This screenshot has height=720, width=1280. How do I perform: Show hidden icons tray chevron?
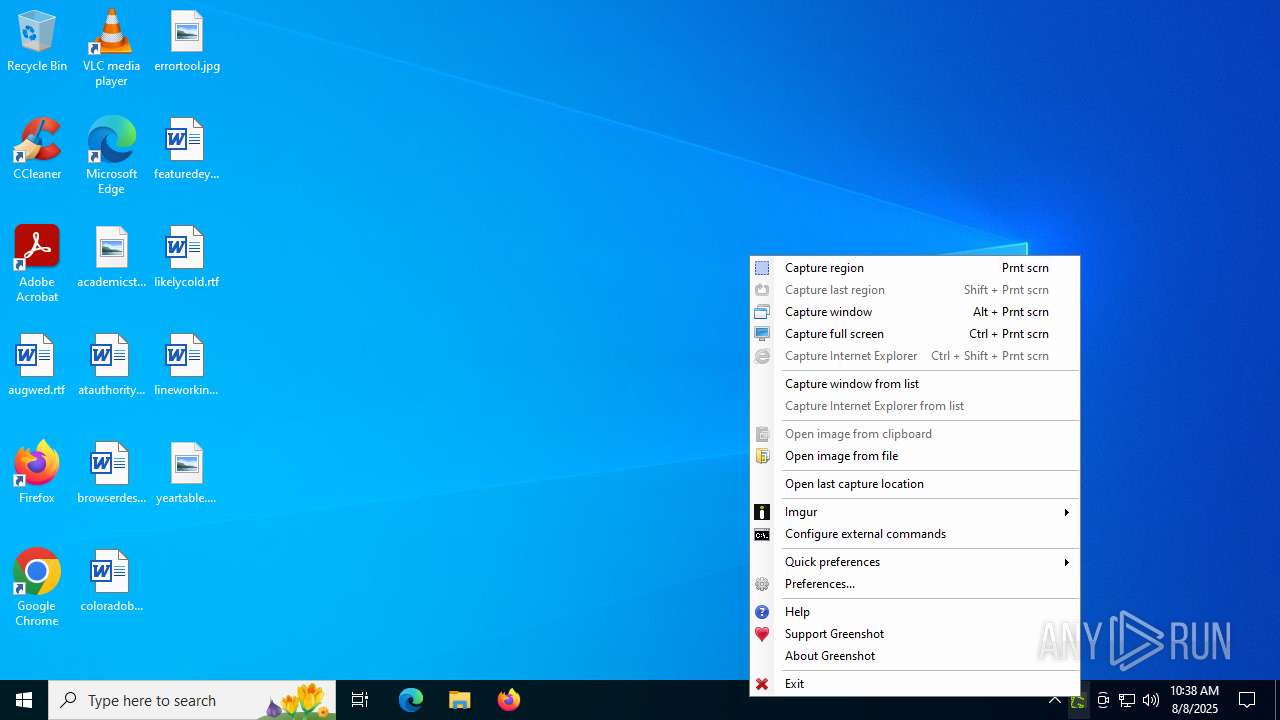point(1054,700)
